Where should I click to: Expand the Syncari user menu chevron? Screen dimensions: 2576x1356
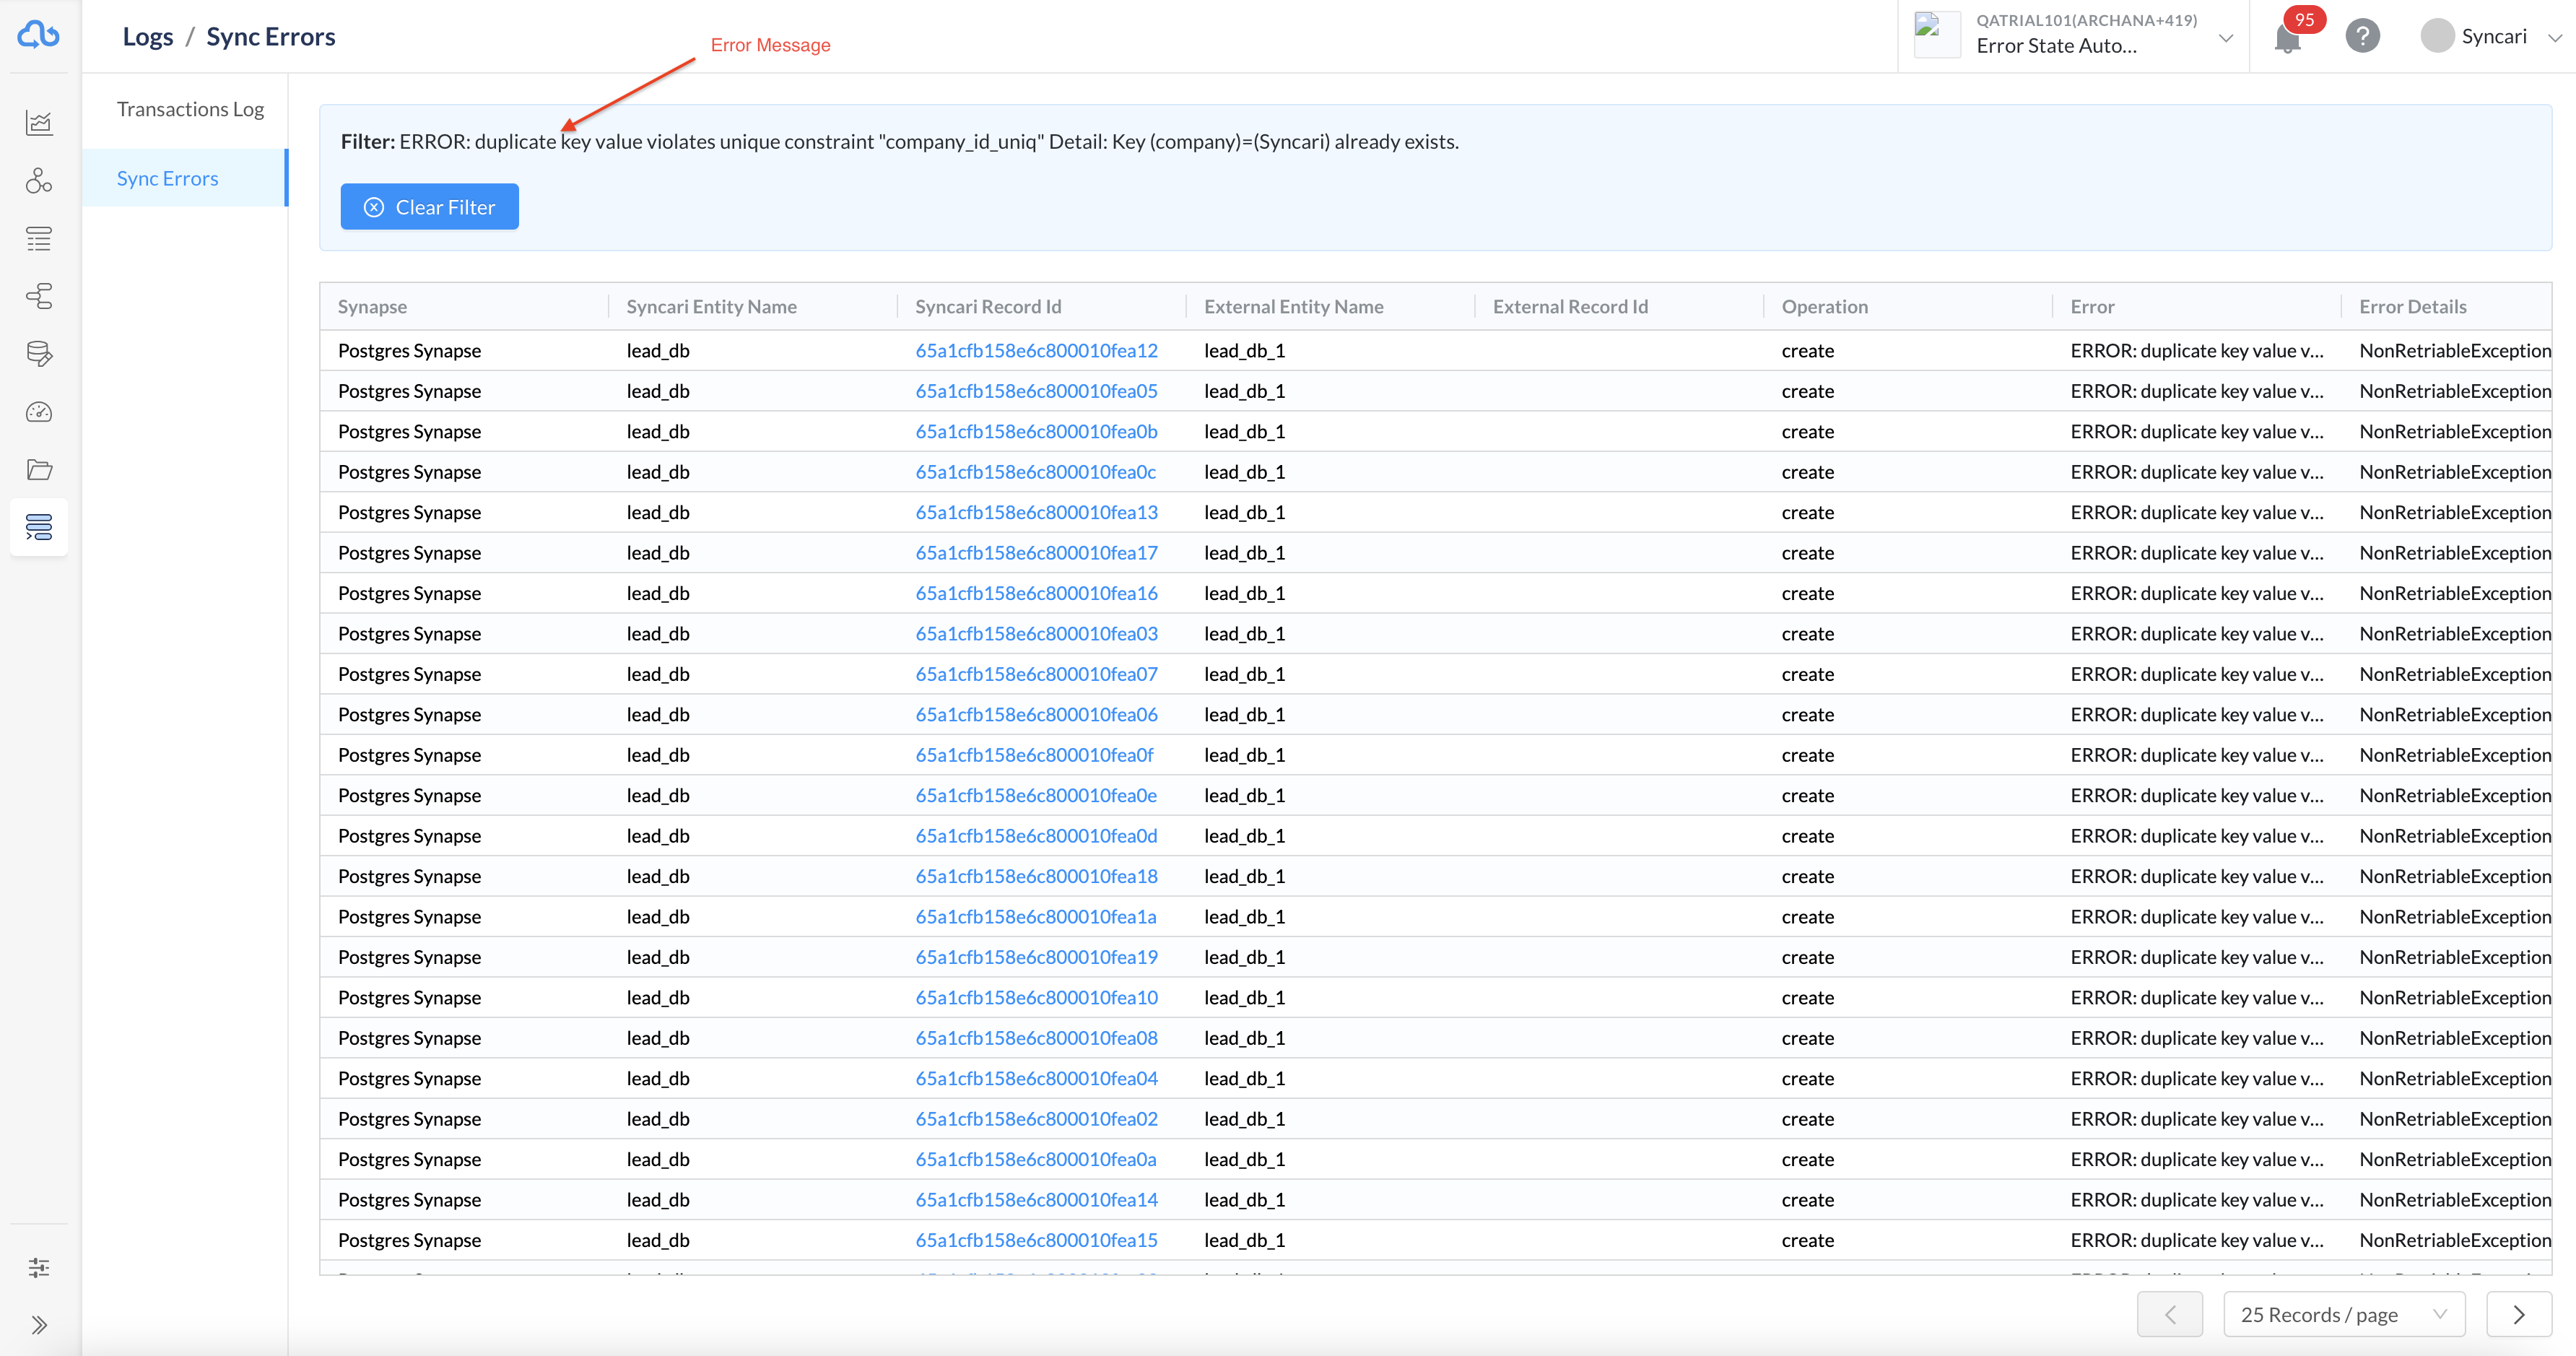pos(2554,37)
